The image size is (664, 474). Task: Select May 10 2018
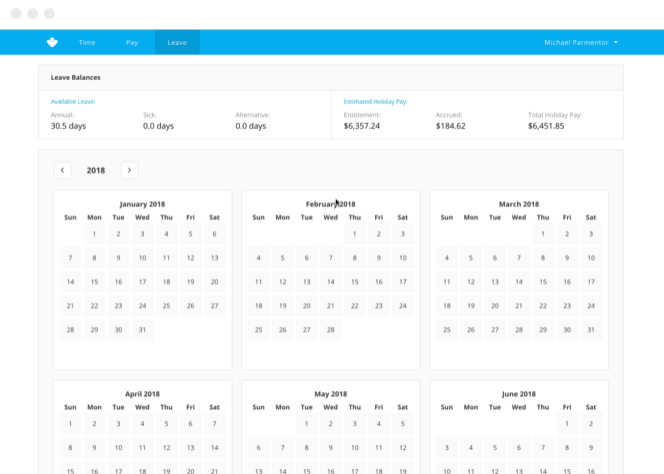[x=354, y=448]
